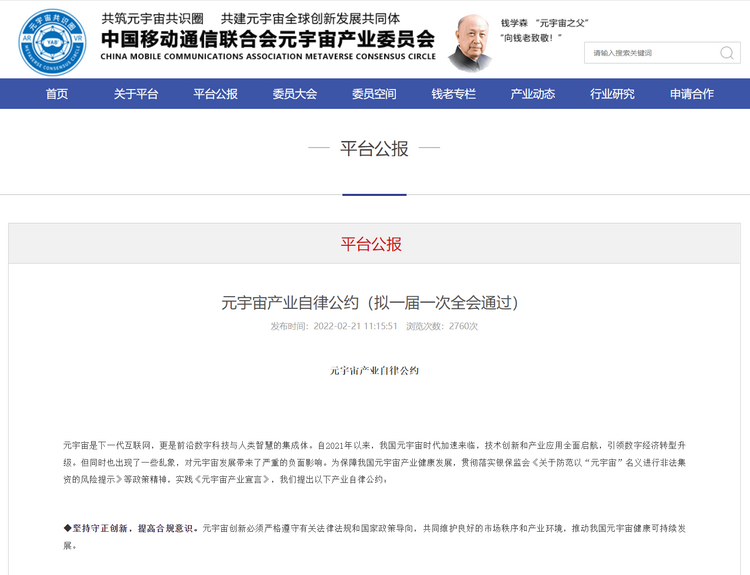Open the 钱老专栏 navigation item
This screenshot has width=750, height=575.
point(454,94)
